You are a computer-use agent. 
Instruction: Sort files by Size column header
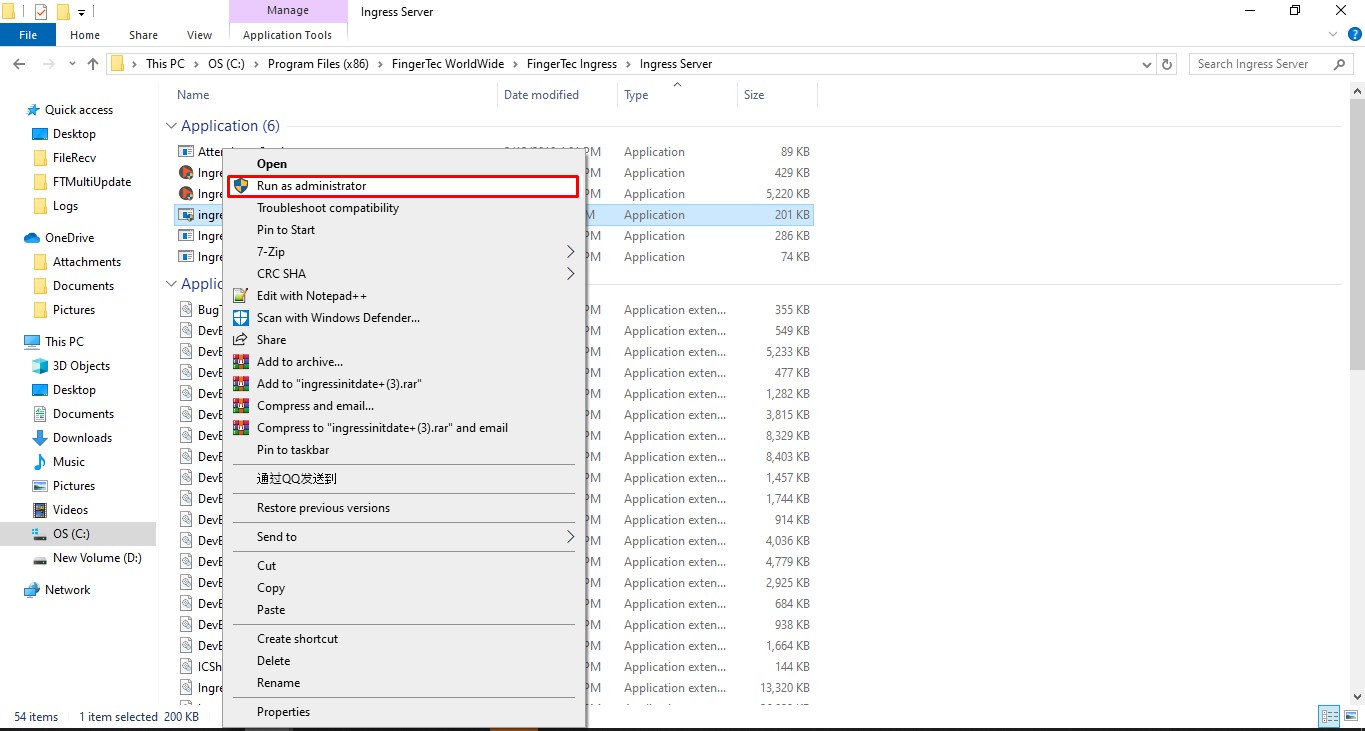click(754, 95)
